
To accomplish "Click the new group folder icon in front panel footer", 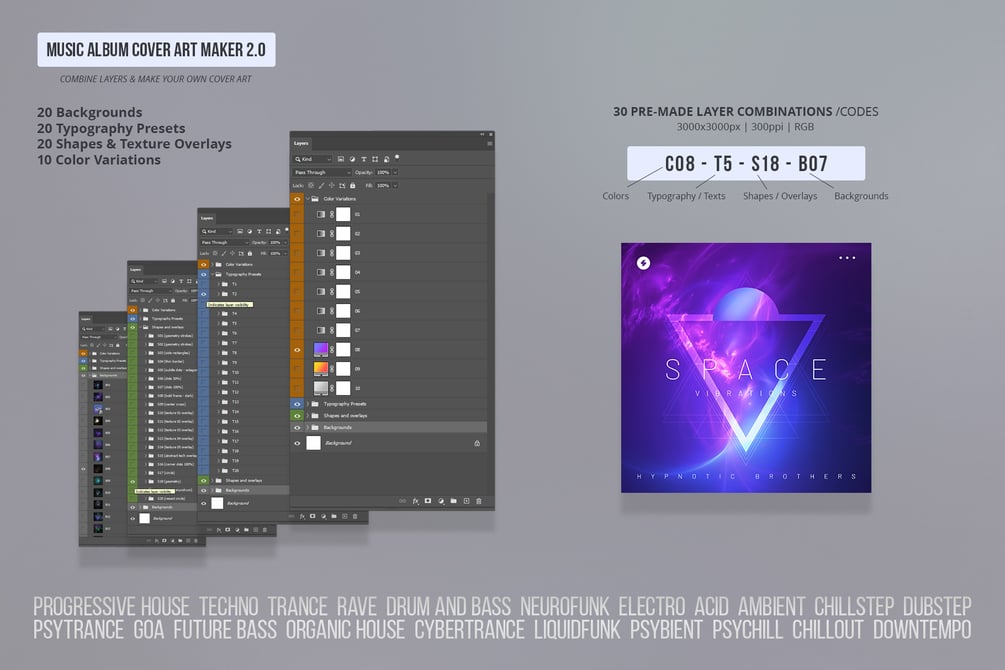I will [453, 501].
